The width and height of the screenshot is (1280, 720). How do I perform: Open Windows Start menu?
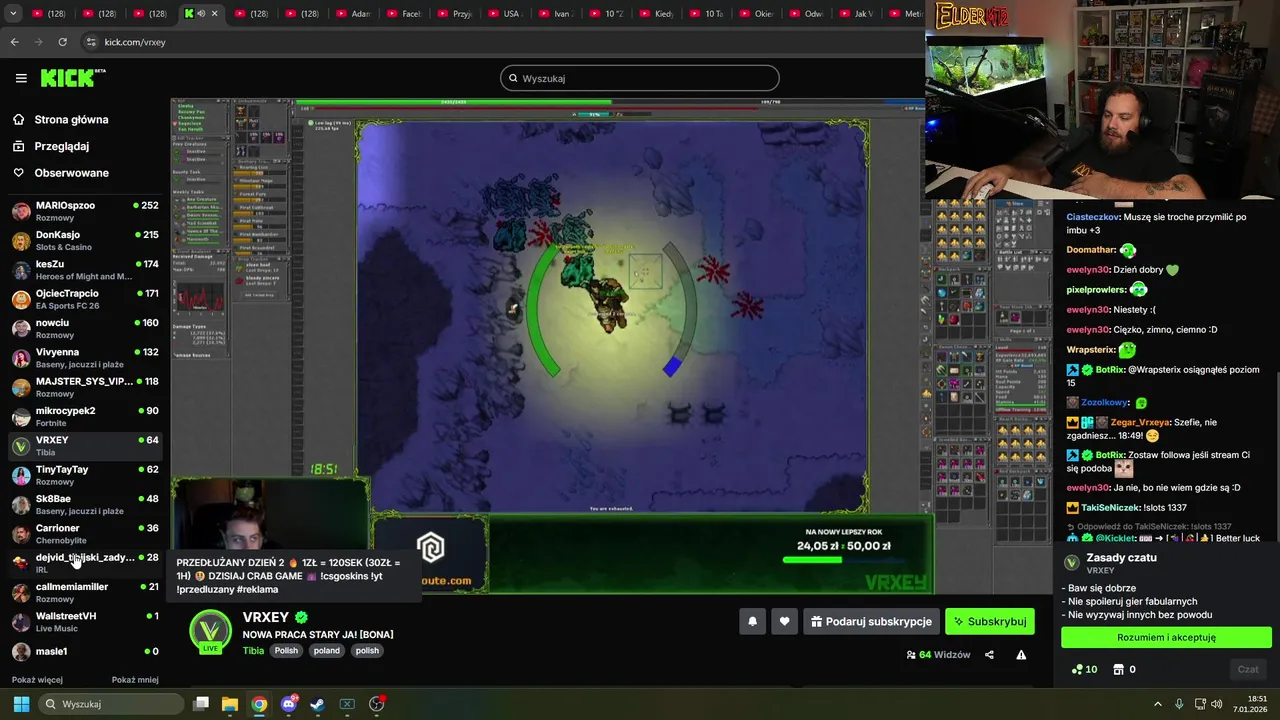pos(21,704)
